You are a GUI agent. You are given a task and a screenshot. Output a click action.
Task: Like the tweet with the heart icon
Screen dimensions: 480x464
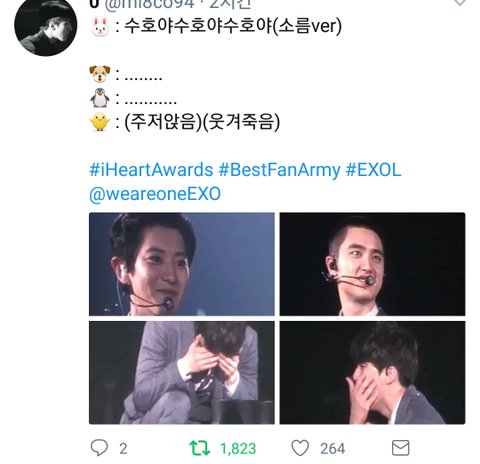[300, 448]
